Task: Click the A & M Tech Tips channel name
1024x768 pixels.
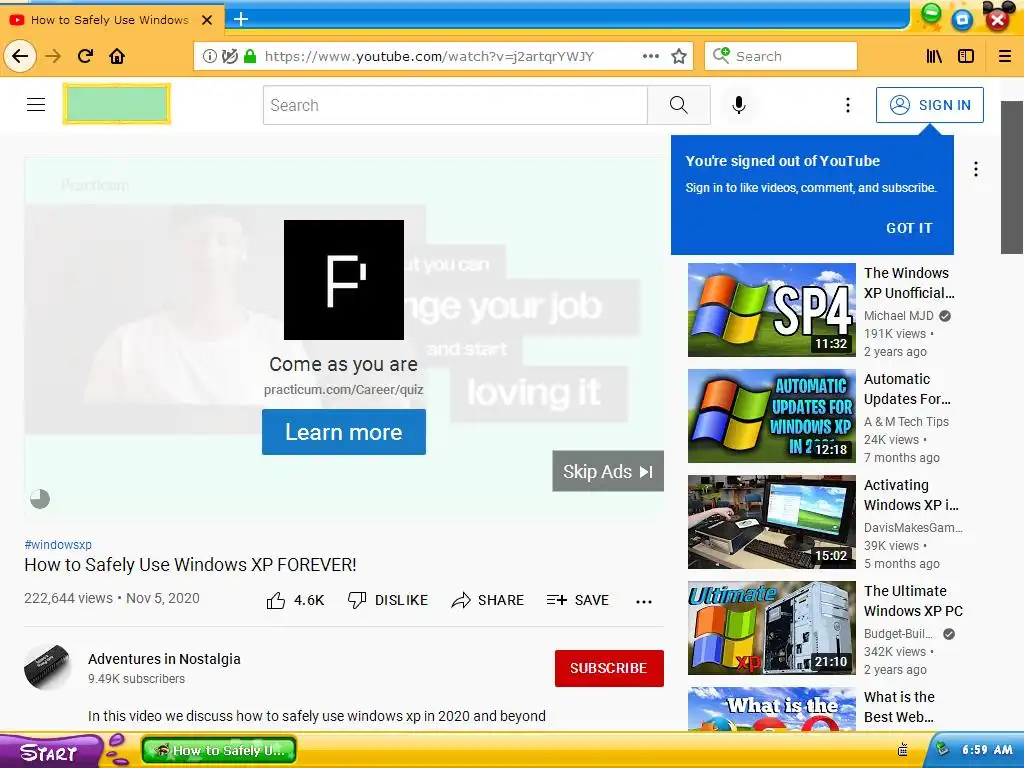Action: (906, 422)
